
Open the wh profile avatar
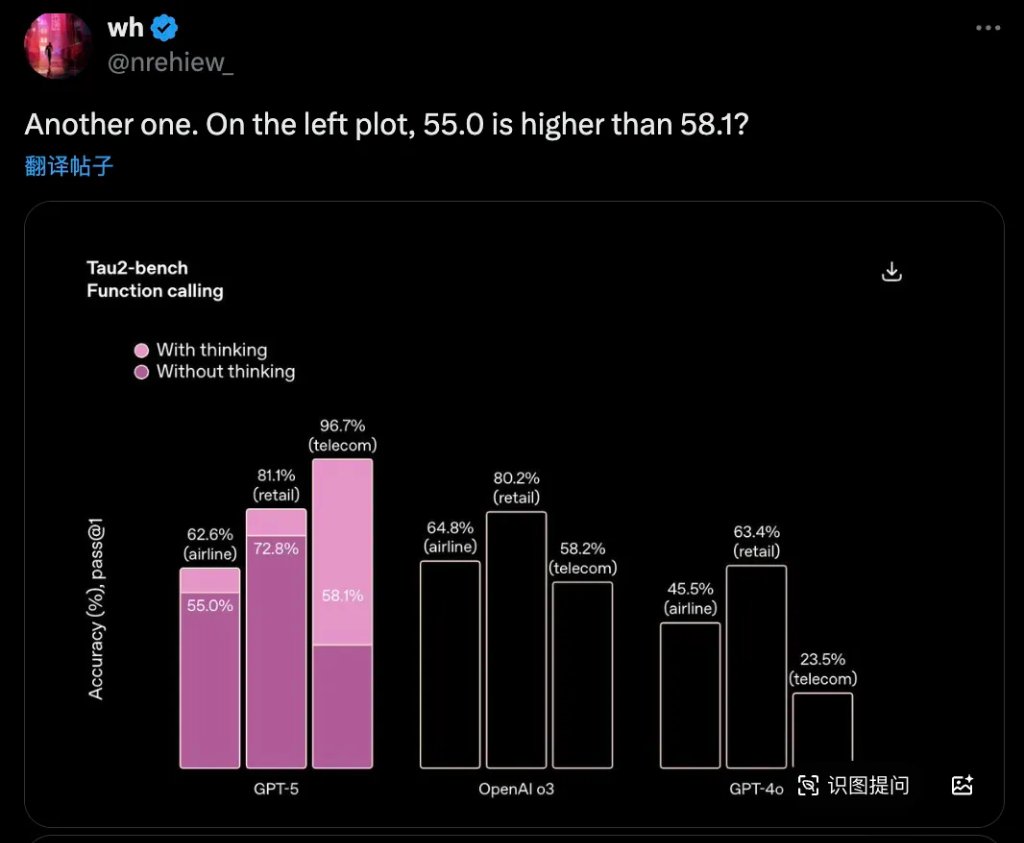57,46
